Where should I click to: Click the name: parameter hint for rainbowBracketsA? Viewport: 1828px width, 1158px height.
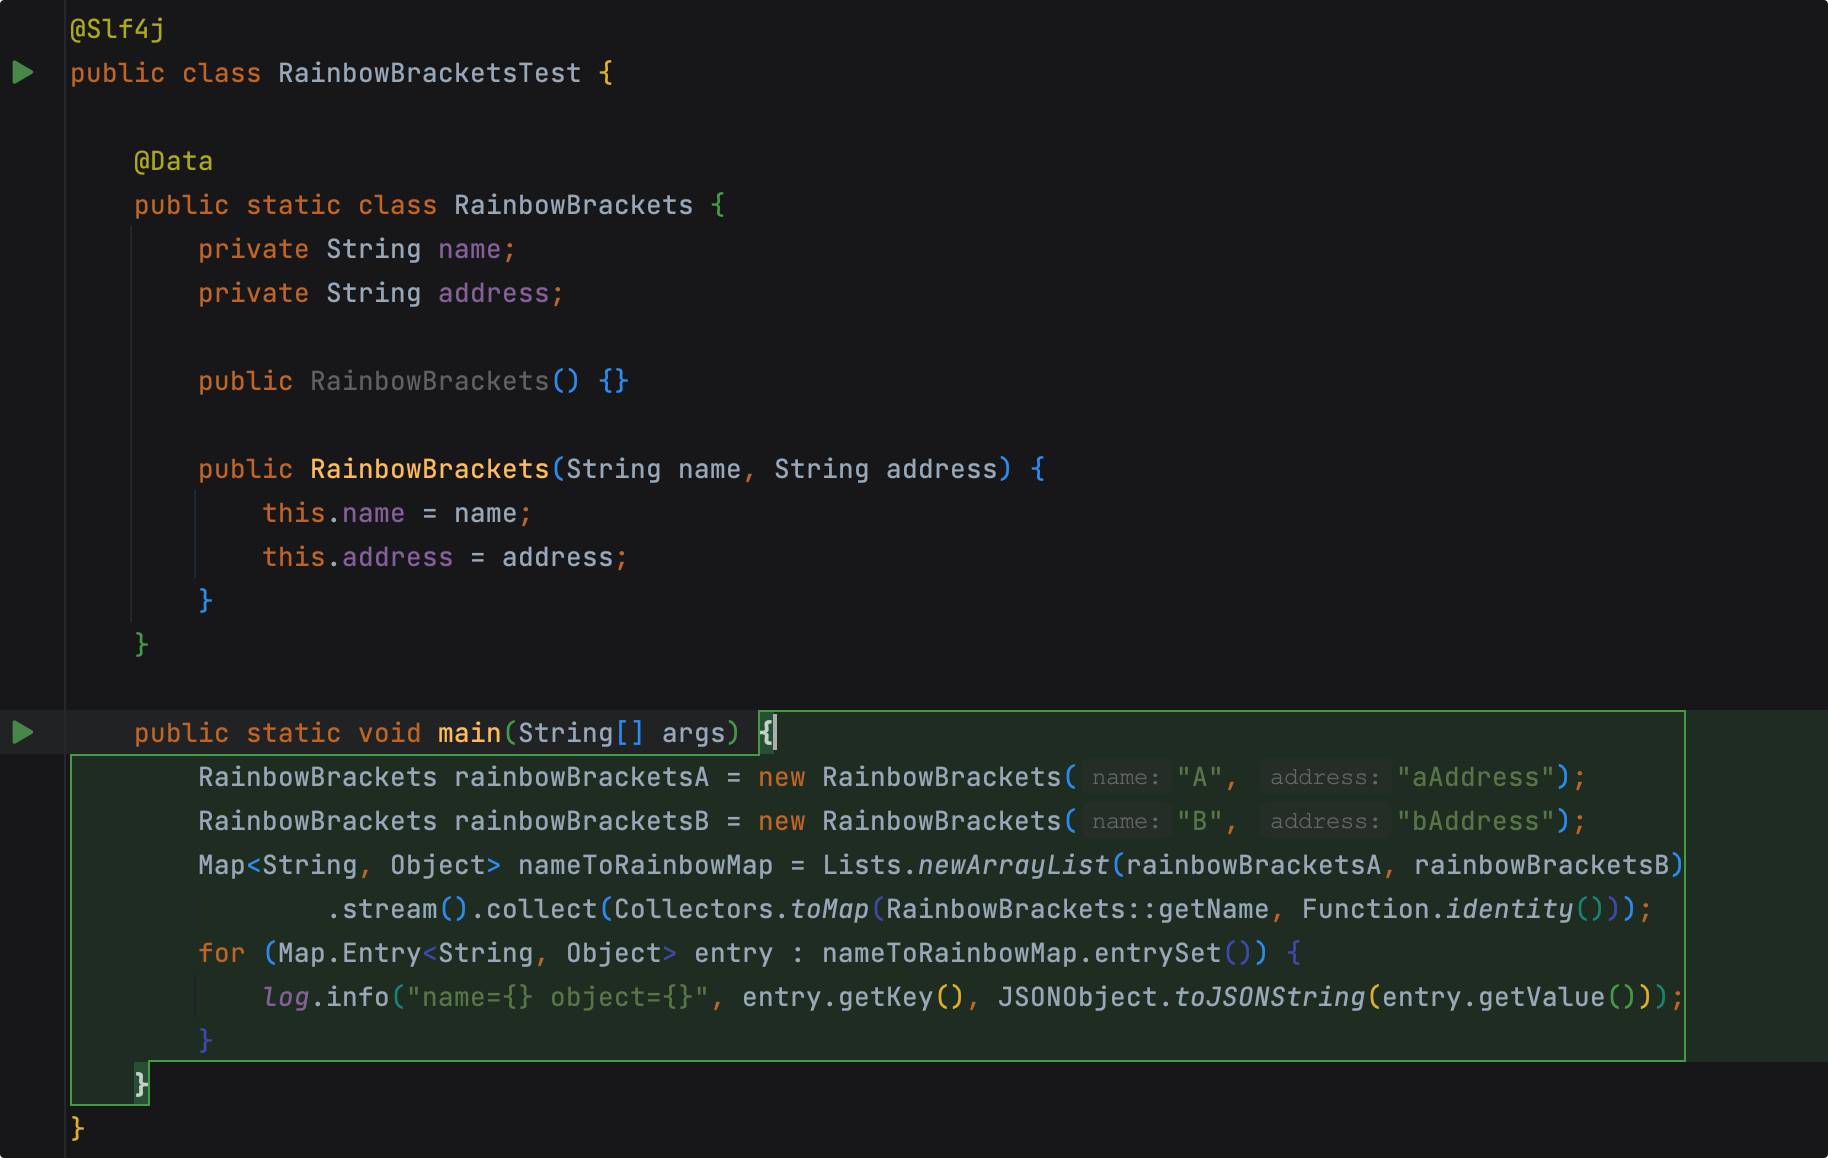pos(1124,776)
